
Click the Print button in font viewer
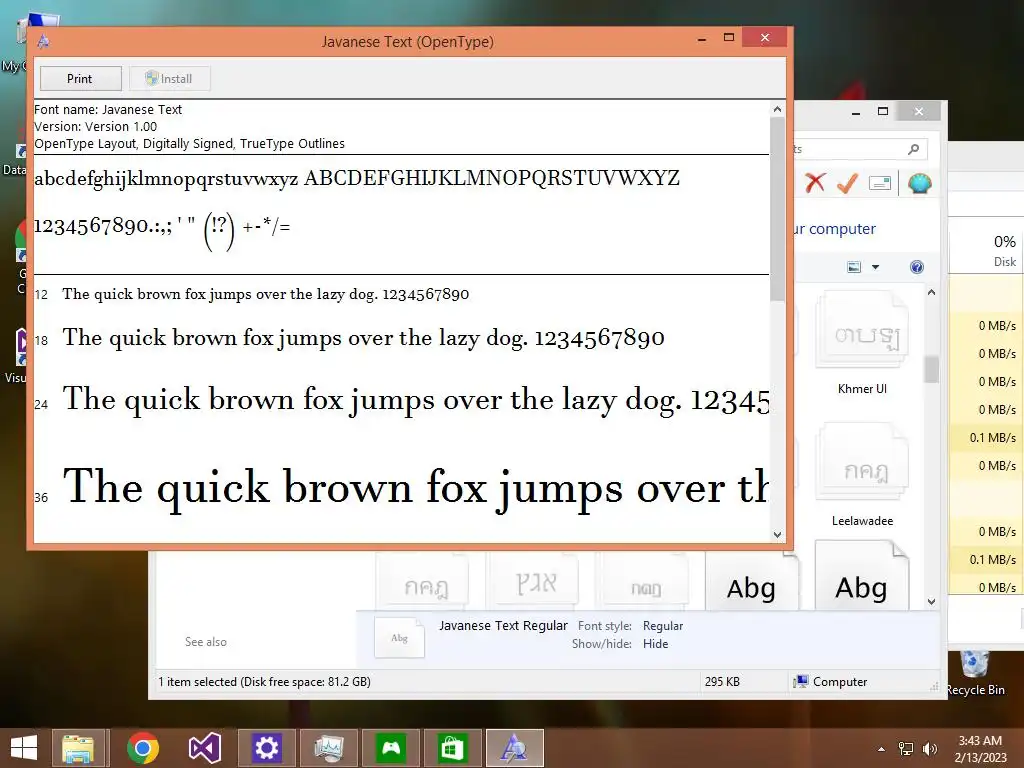coord(80,78)
